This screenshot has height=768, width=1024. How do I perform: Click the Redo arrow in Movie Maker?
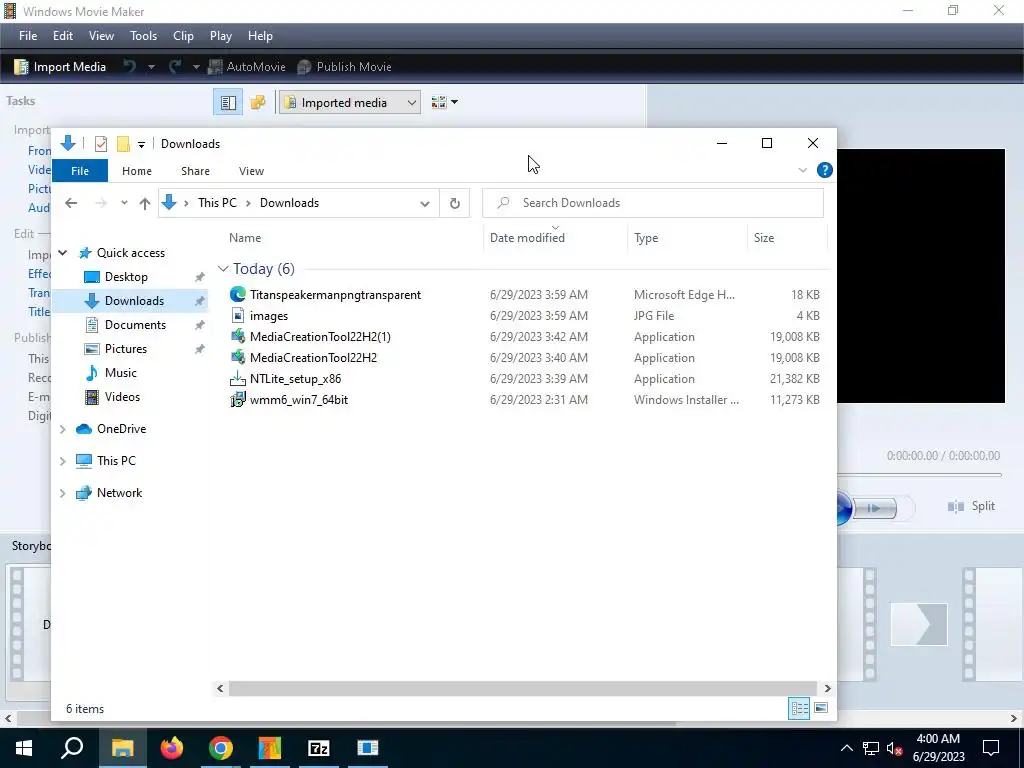pos(175,67)
